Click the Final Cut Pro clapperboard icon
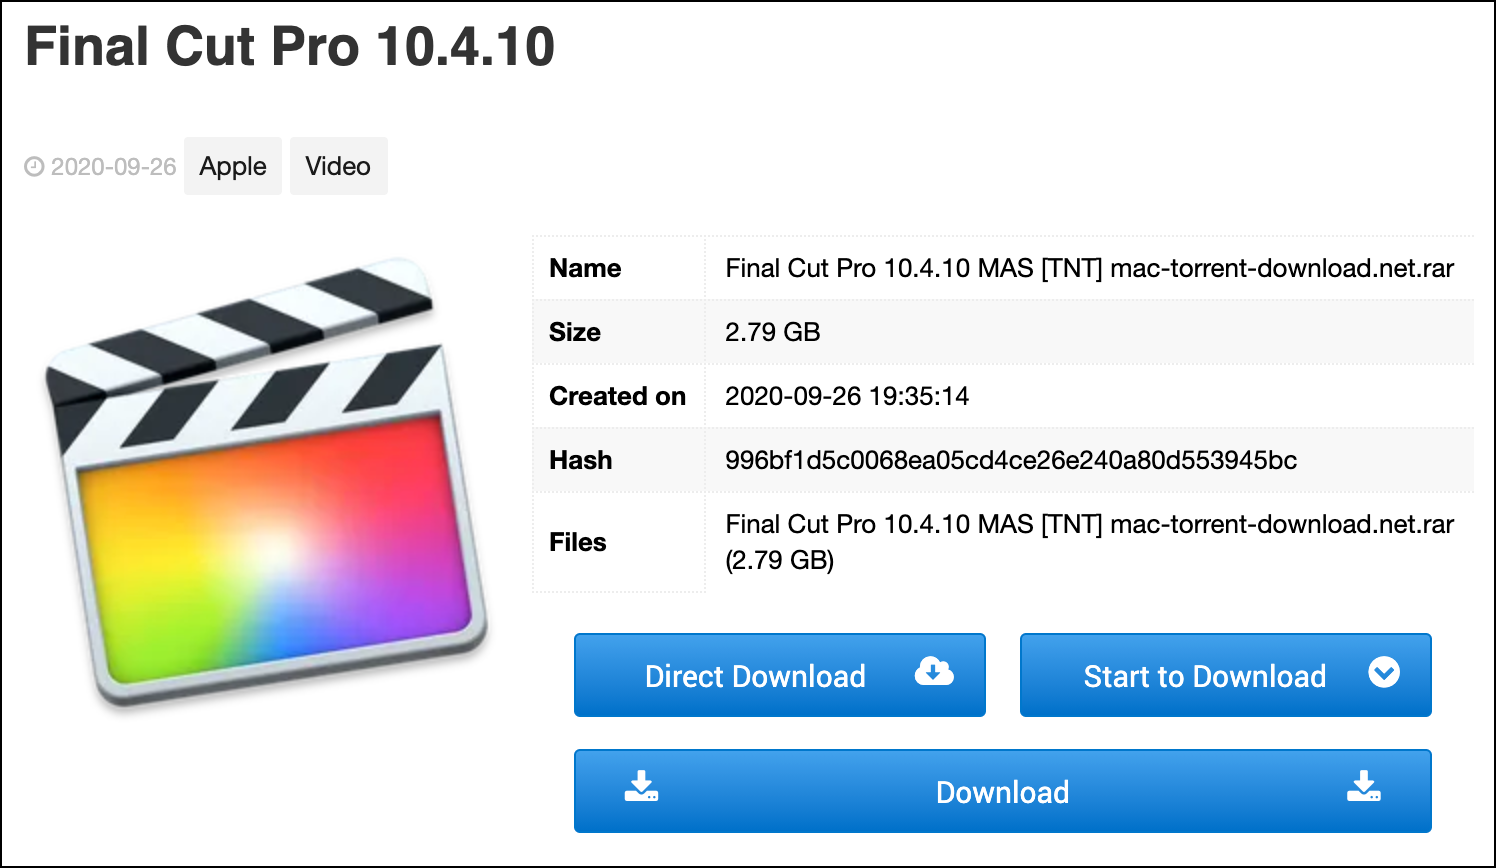Viewport: 1496px width, 868px height. [x=266, y=483]
